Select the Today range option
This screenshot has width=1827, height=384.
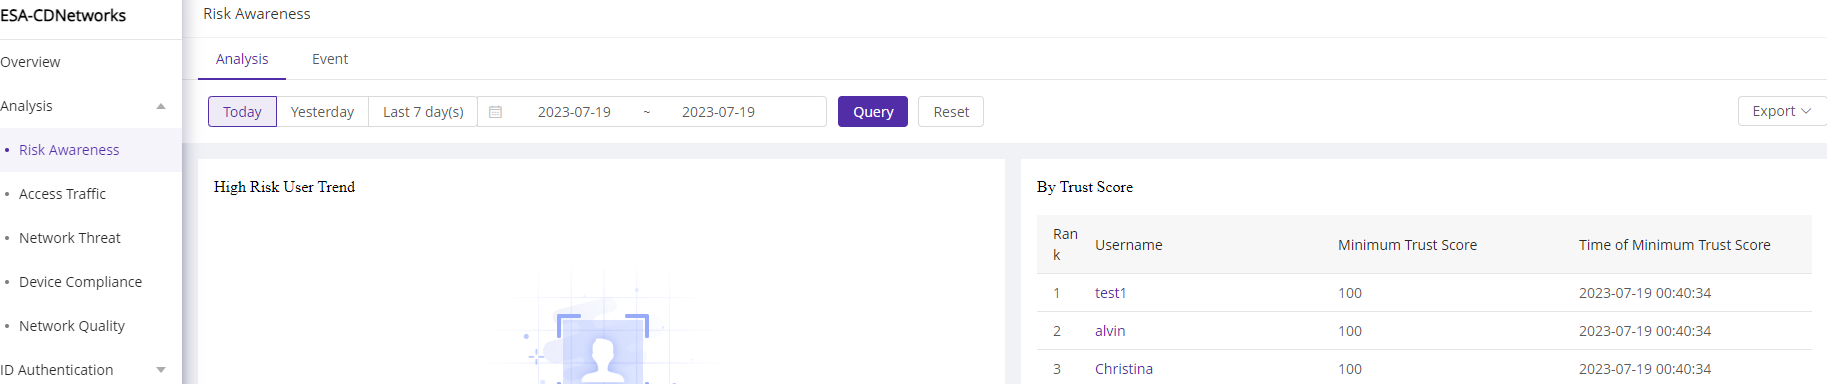pyautogui.click(x=242, y=112)
